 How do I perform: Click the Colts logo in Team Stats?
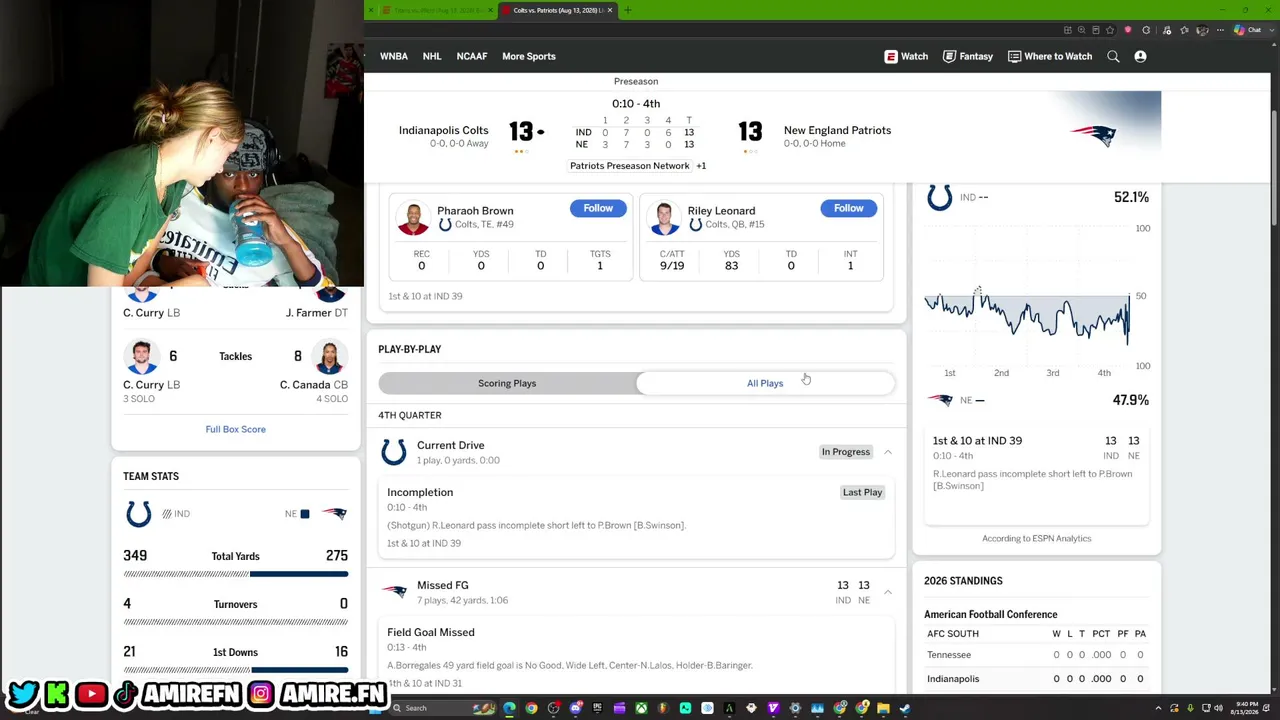[x=138, y=514]
